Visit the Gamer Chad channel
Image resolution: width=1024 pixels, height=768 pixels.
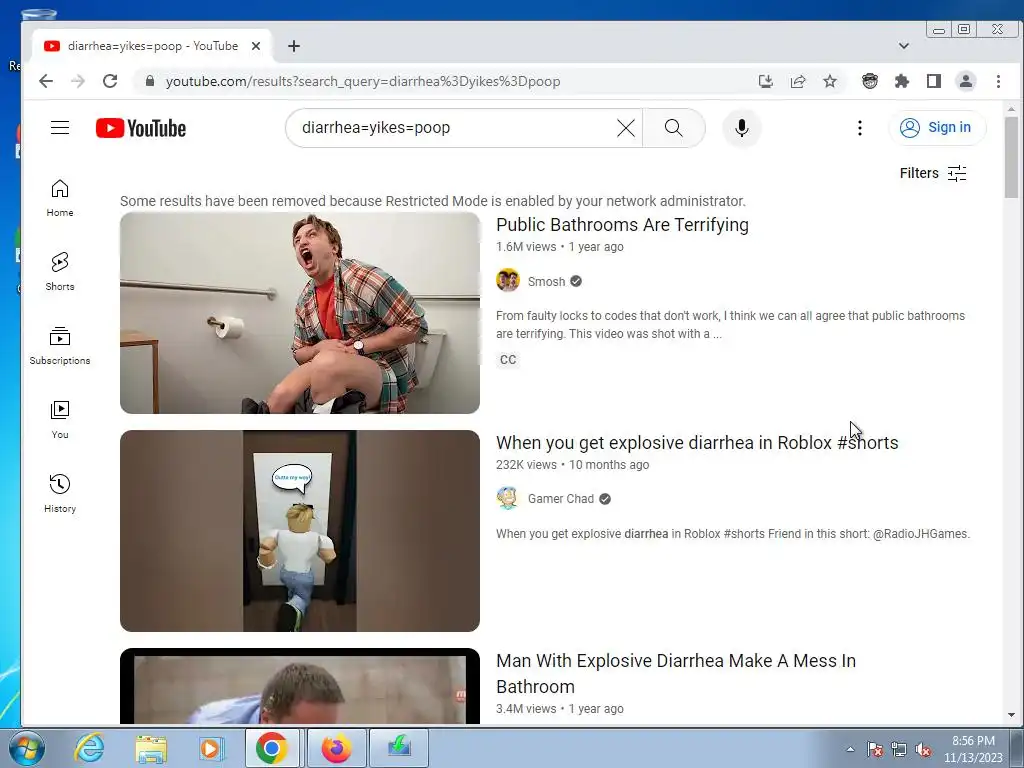(560, 499)
